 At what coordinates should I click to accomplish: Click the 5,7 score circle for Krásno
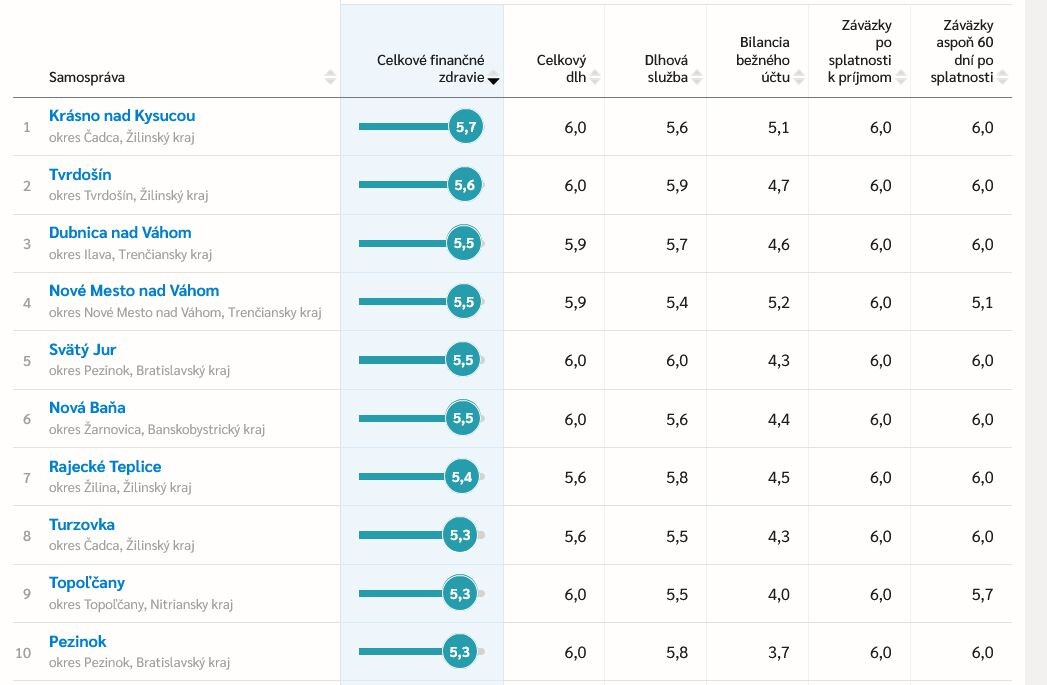point(465,127)
